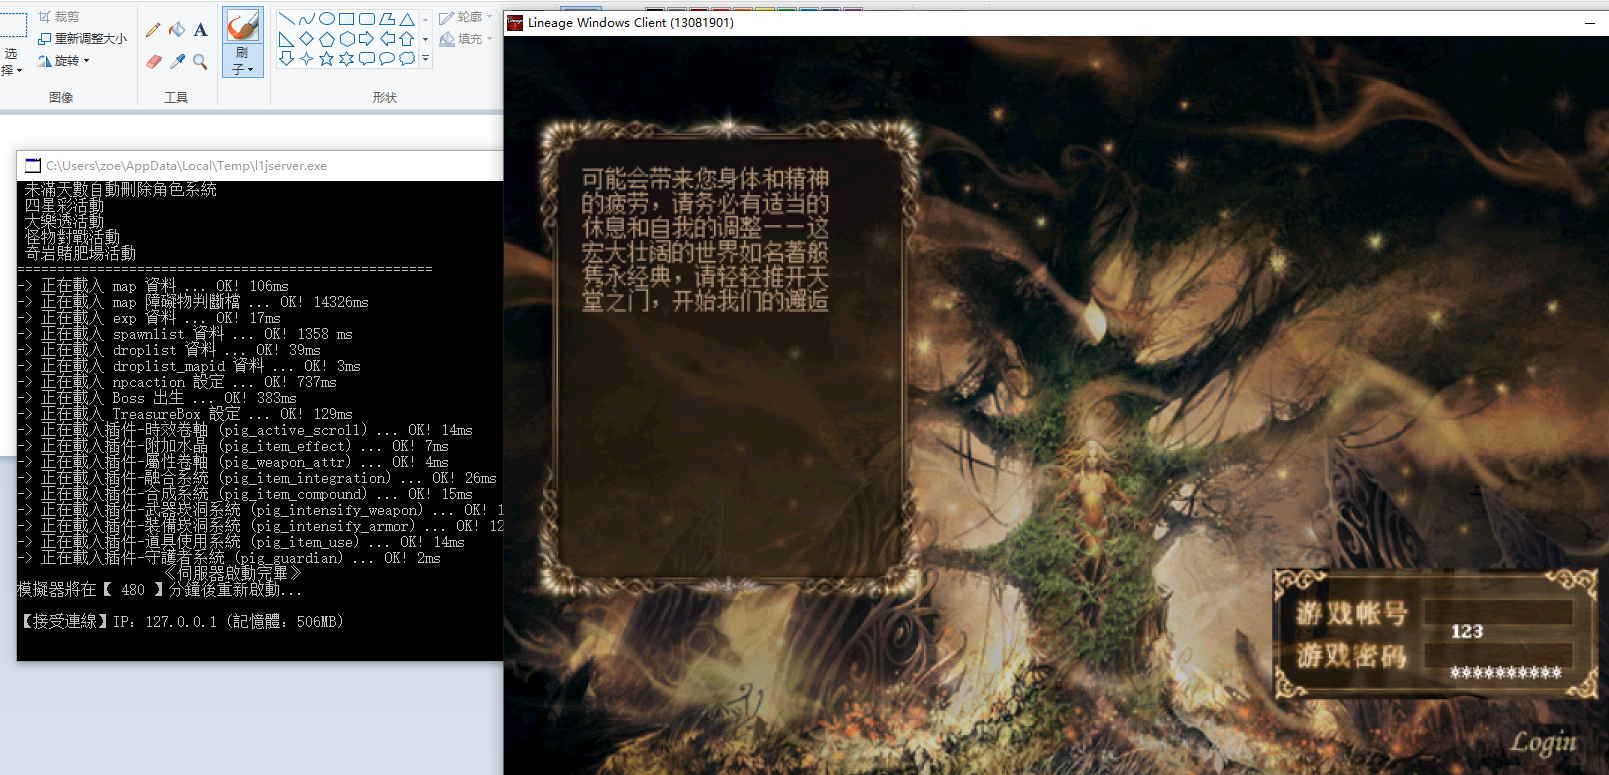Select the Fill with color bucket tool
The height and width of the screenshot is (775, 1609).
point(177,30)
